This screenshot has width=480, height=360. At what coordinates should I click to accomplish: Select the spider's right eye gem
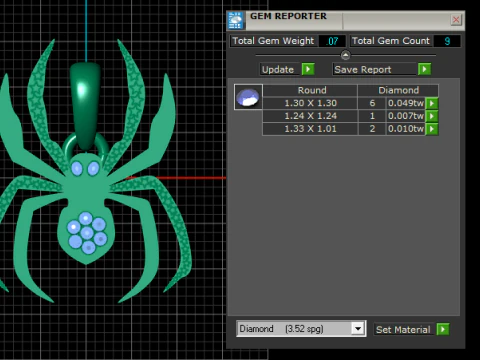point(93,169)
